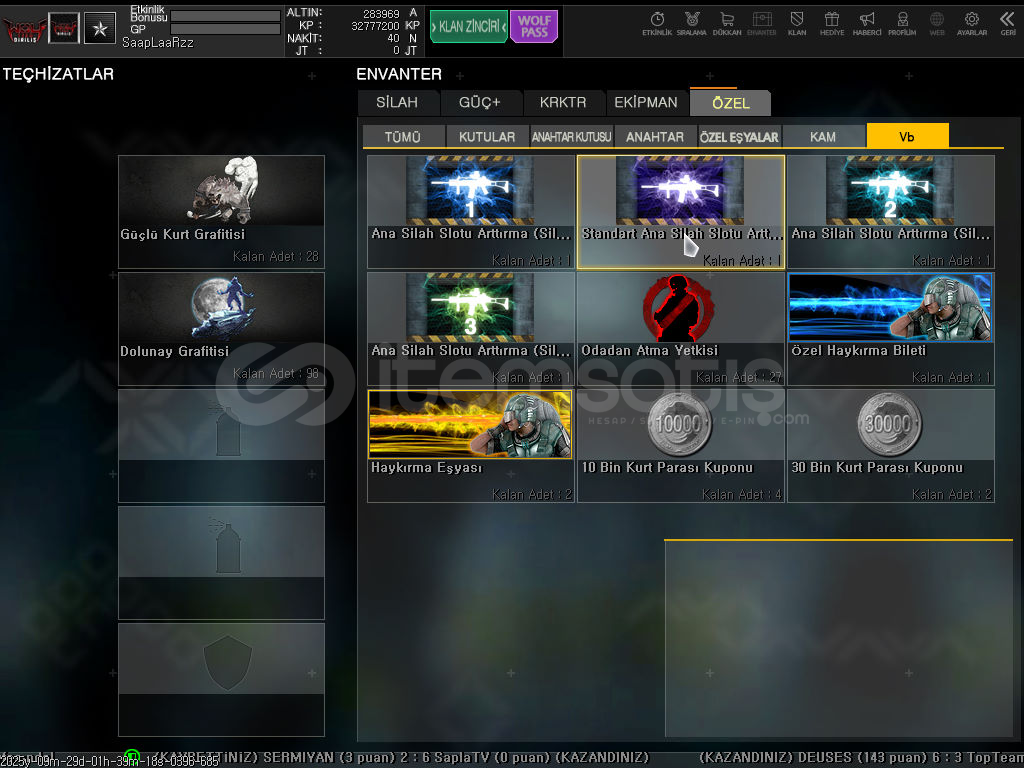Select Güçlü Kurt Grafitisi equipment slot
Viewport: 1024px width, 768px height.
[x=221, y=212]
